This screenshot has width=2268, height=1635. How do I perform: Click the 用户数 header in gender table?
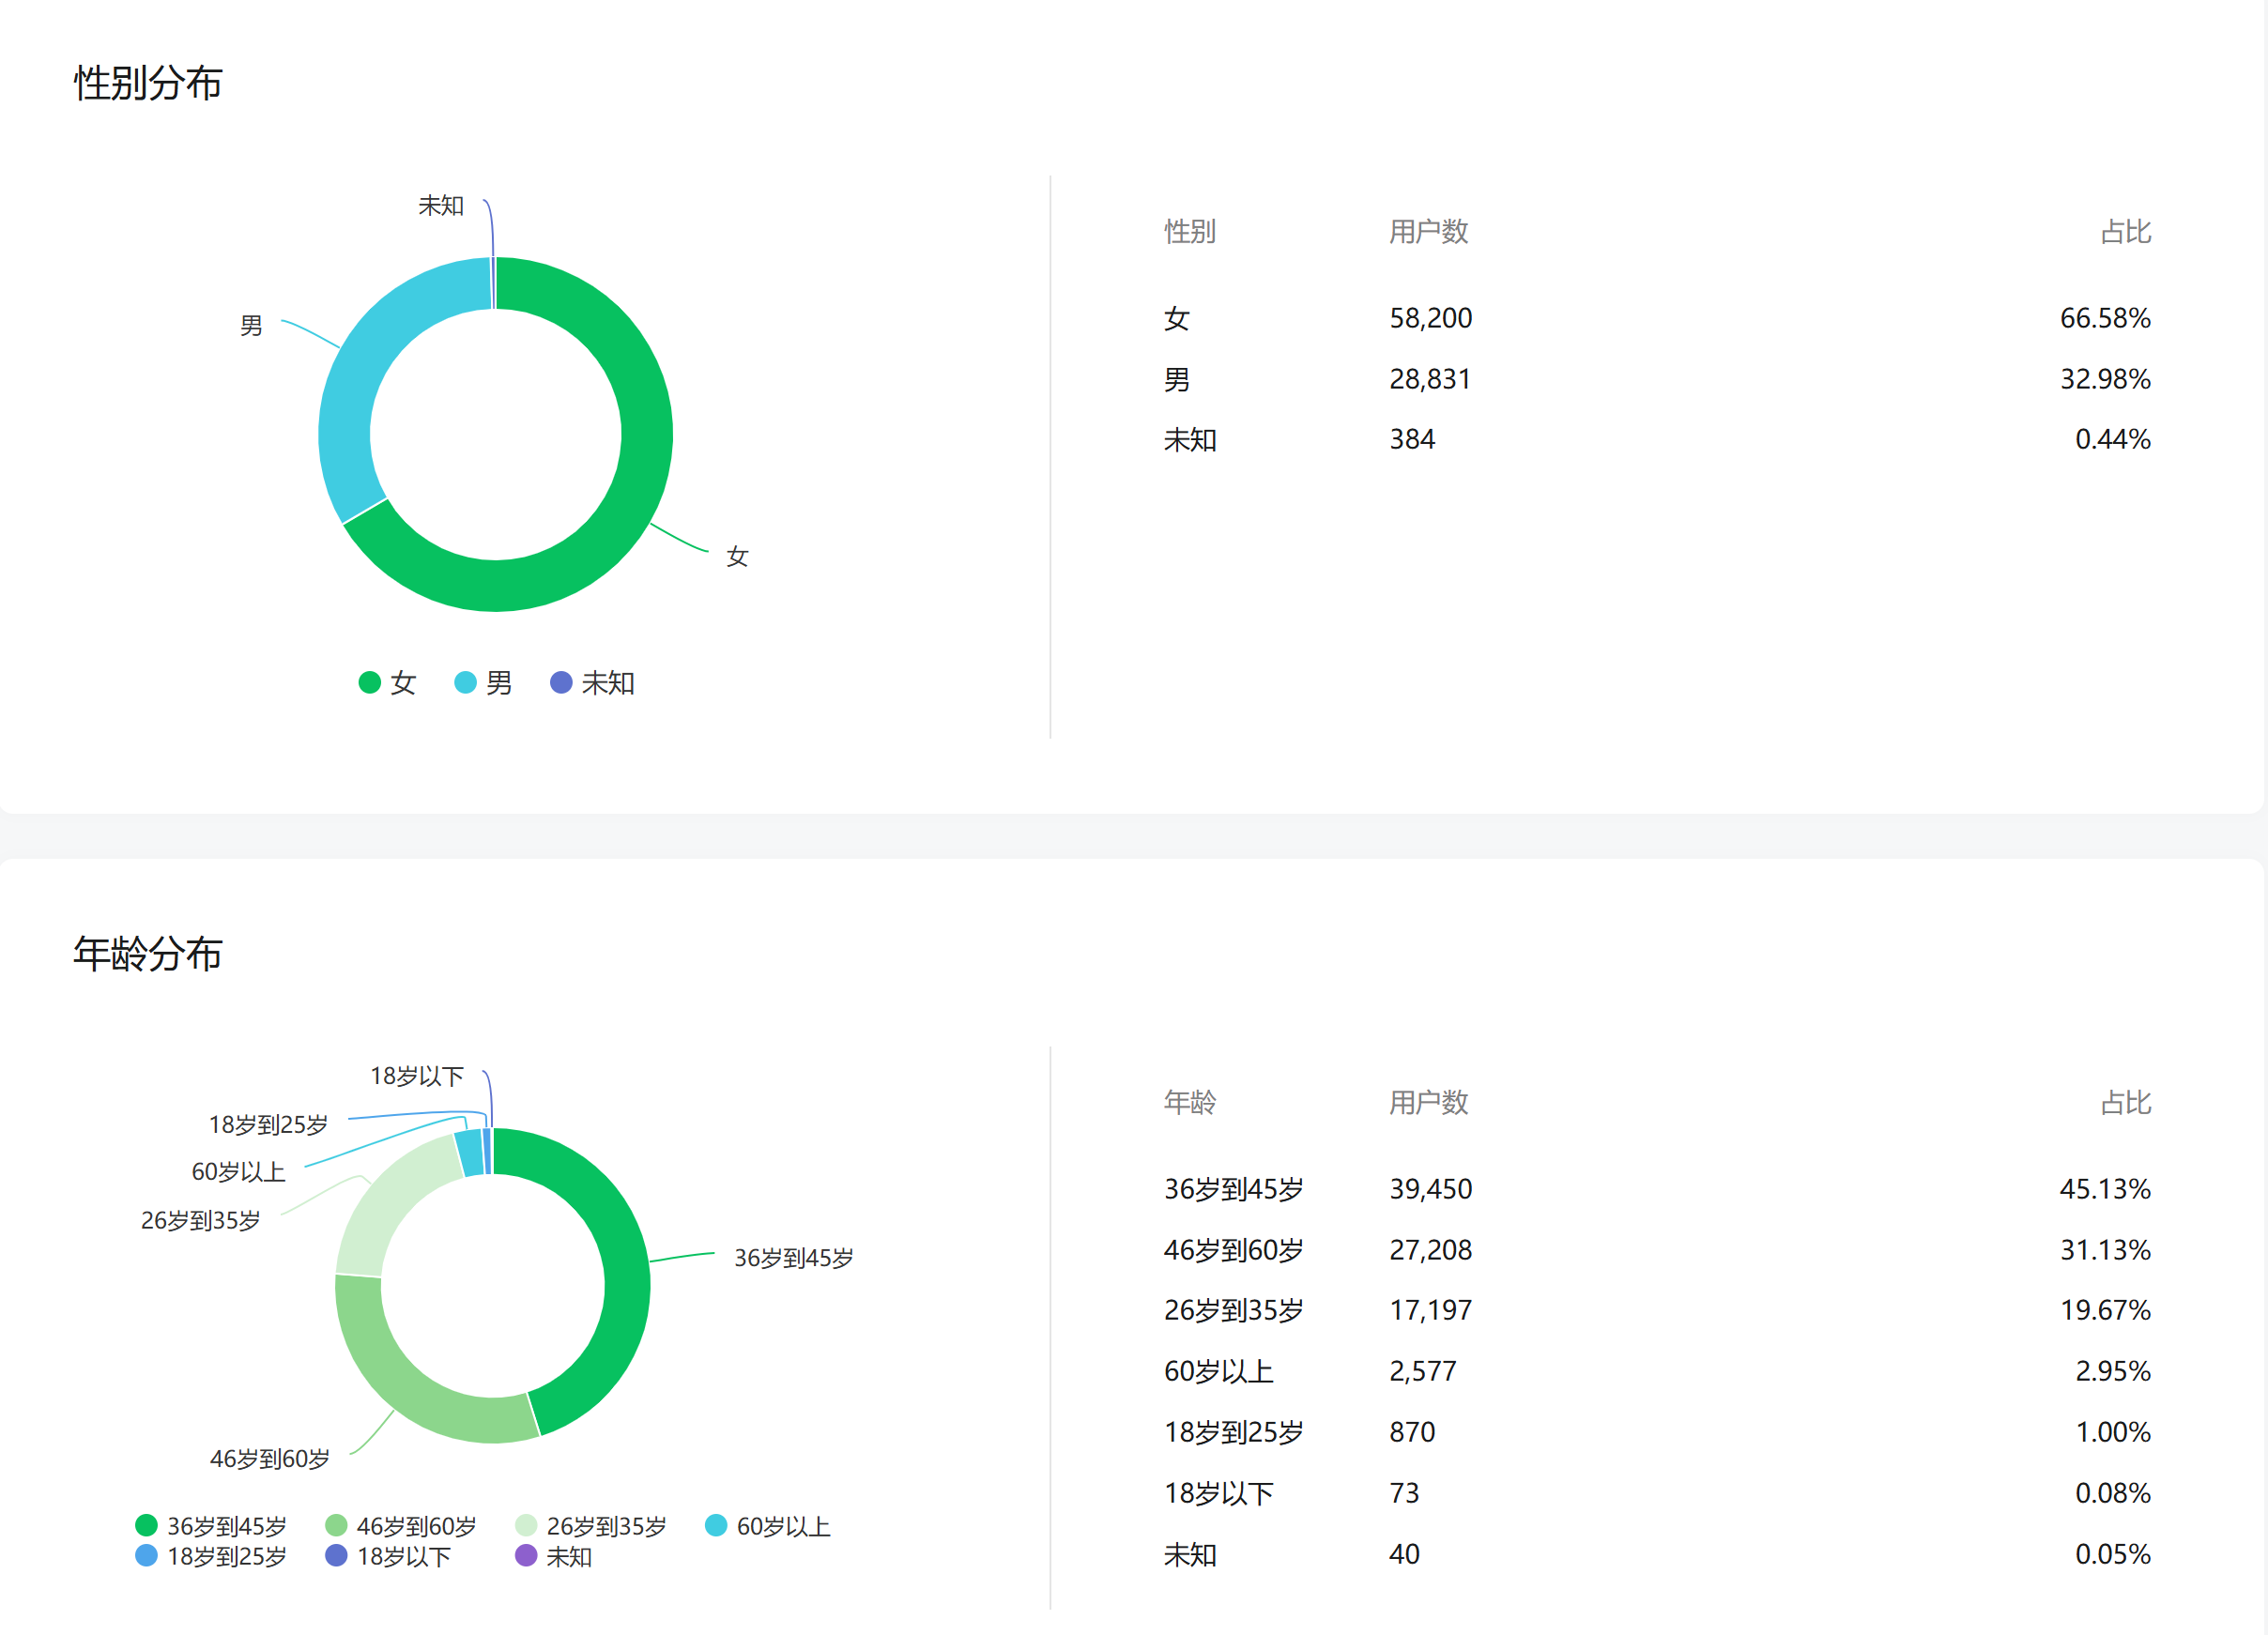tap(1428, 232)
